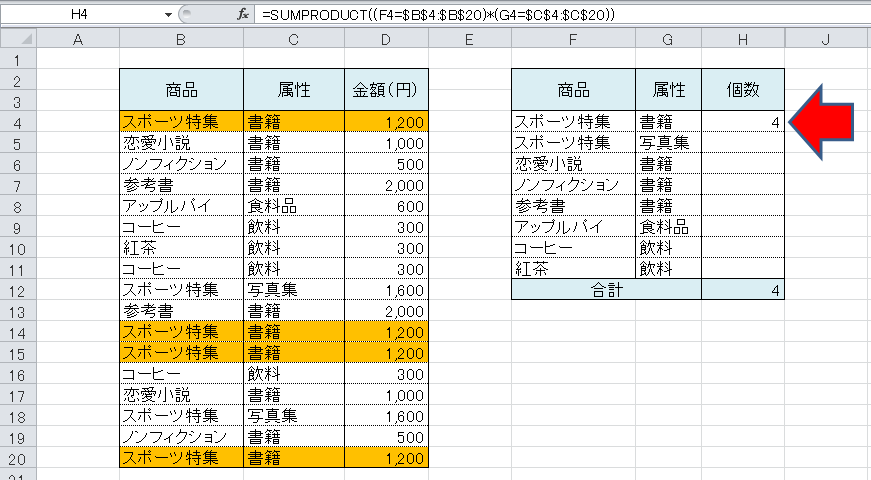Select row 16 header
The height and width of the screenshot is (480, 871).
point(18,374)
